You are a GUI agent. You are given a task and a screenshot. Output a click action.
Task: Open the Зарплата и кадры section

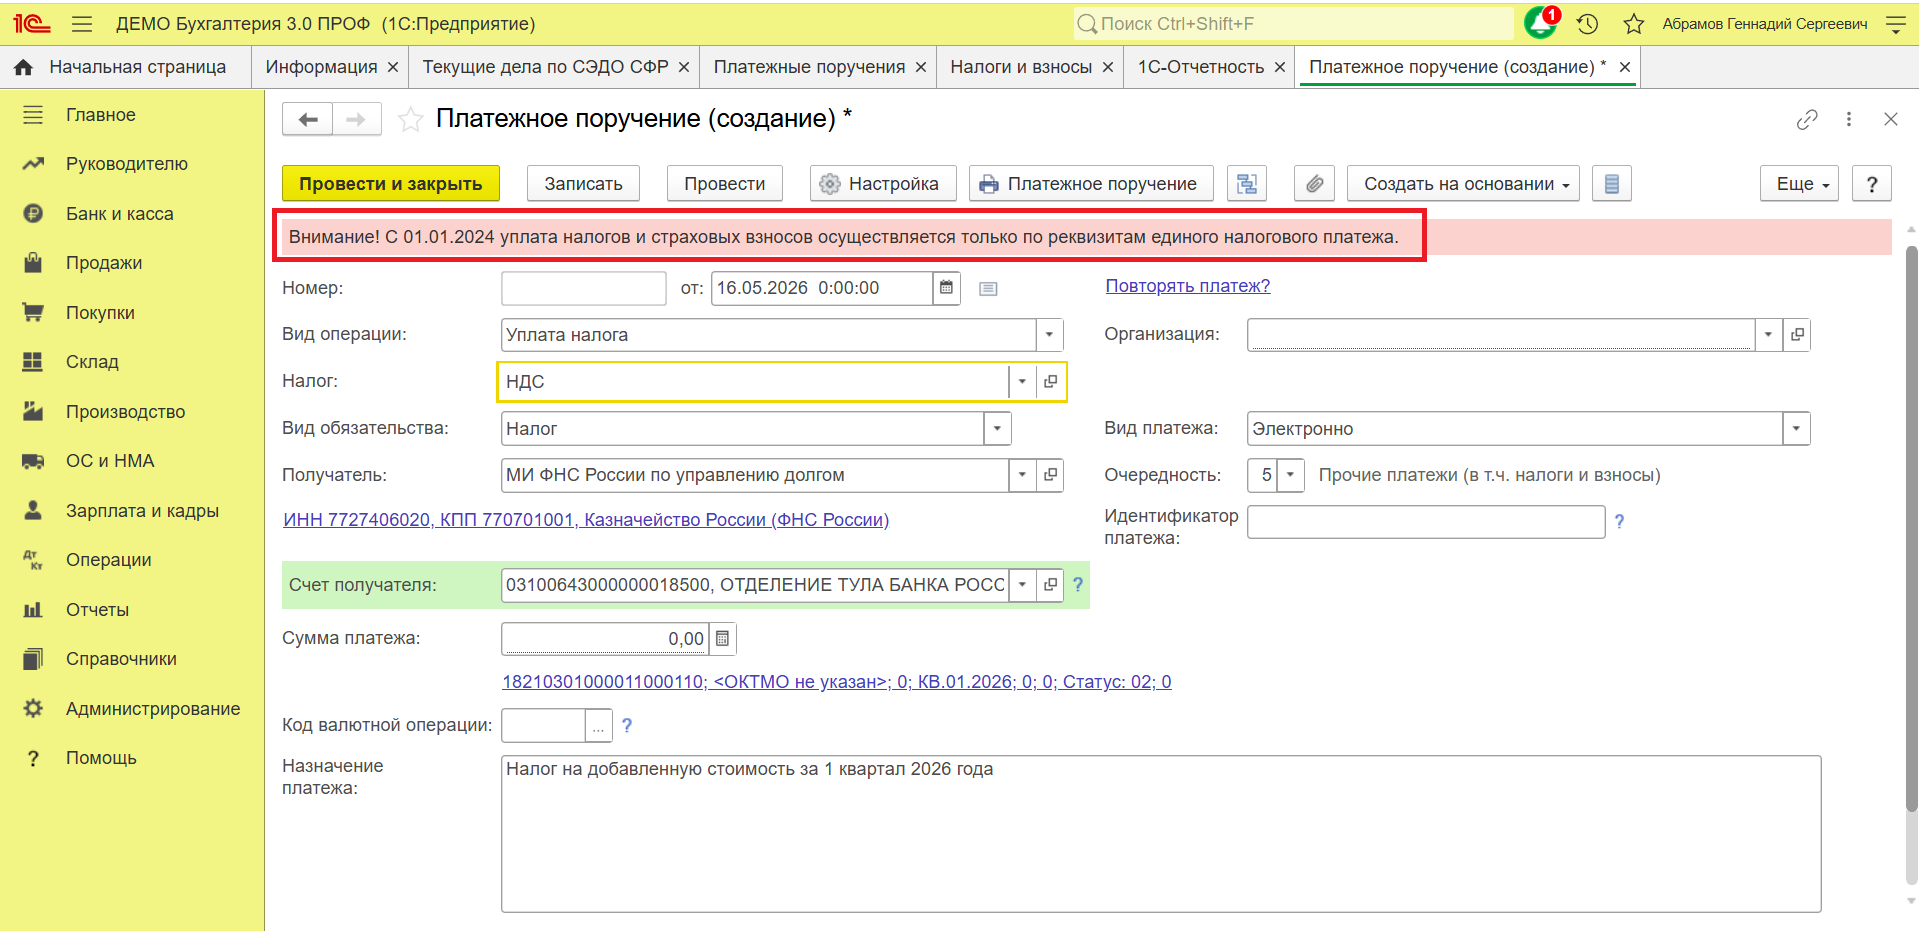point(142,511)
